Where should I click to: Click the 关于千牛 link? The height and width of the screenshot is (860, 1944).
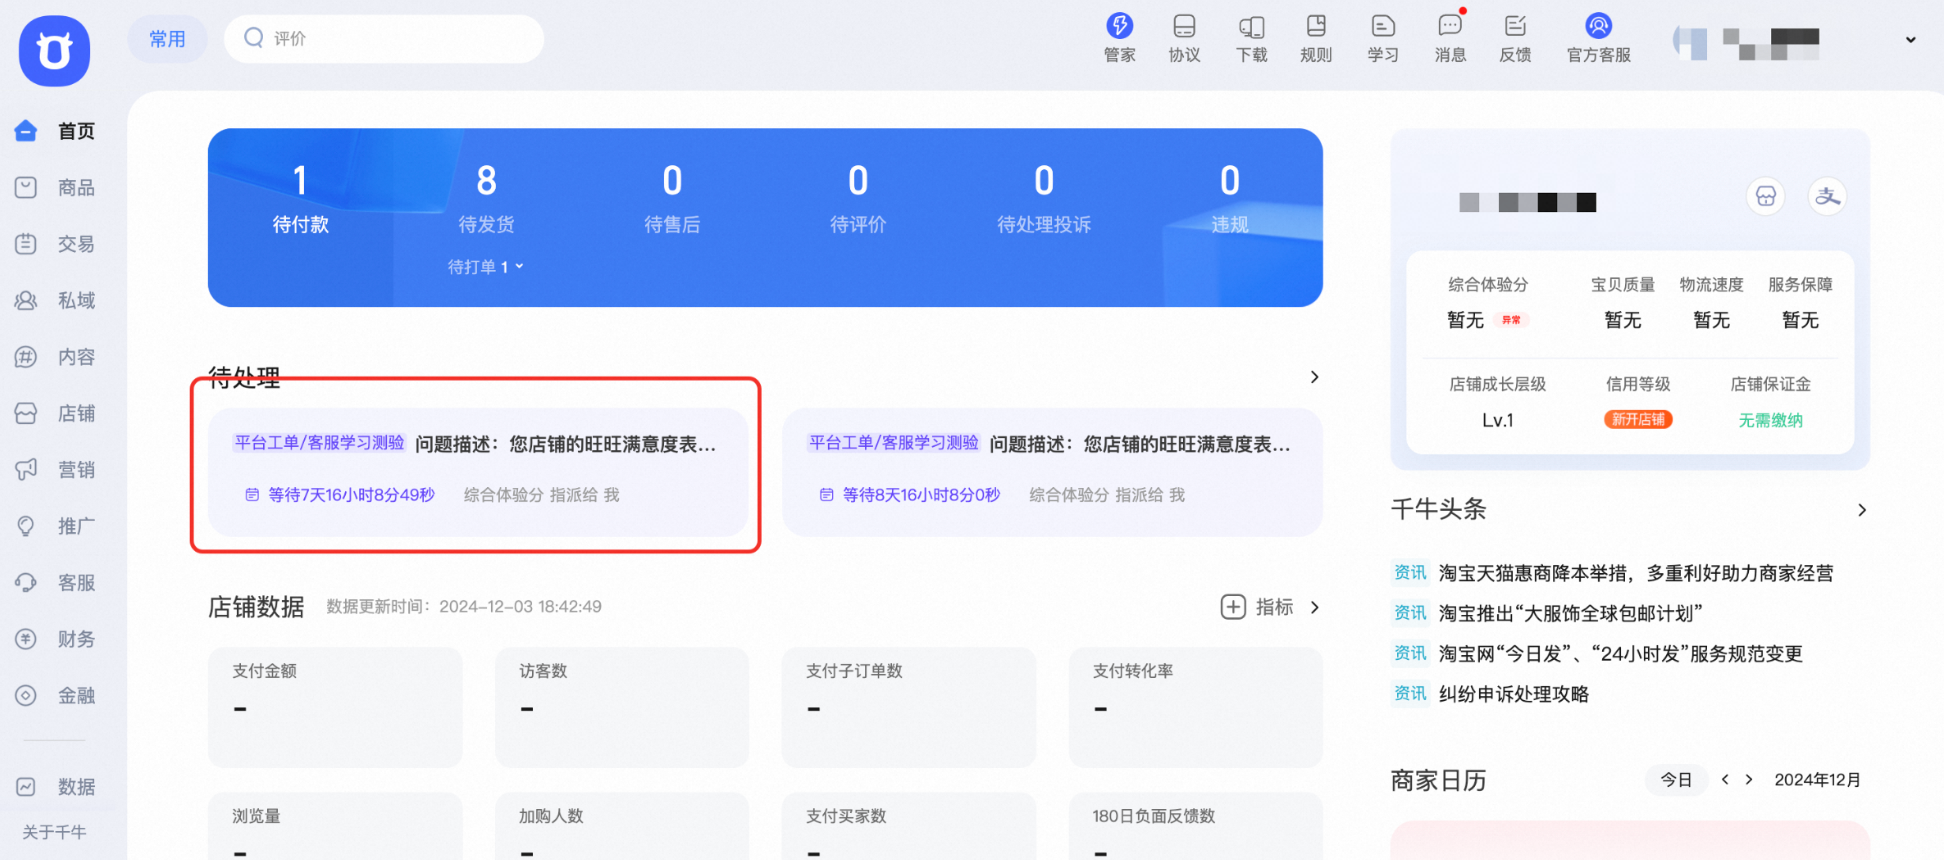(x=54, y=832)
